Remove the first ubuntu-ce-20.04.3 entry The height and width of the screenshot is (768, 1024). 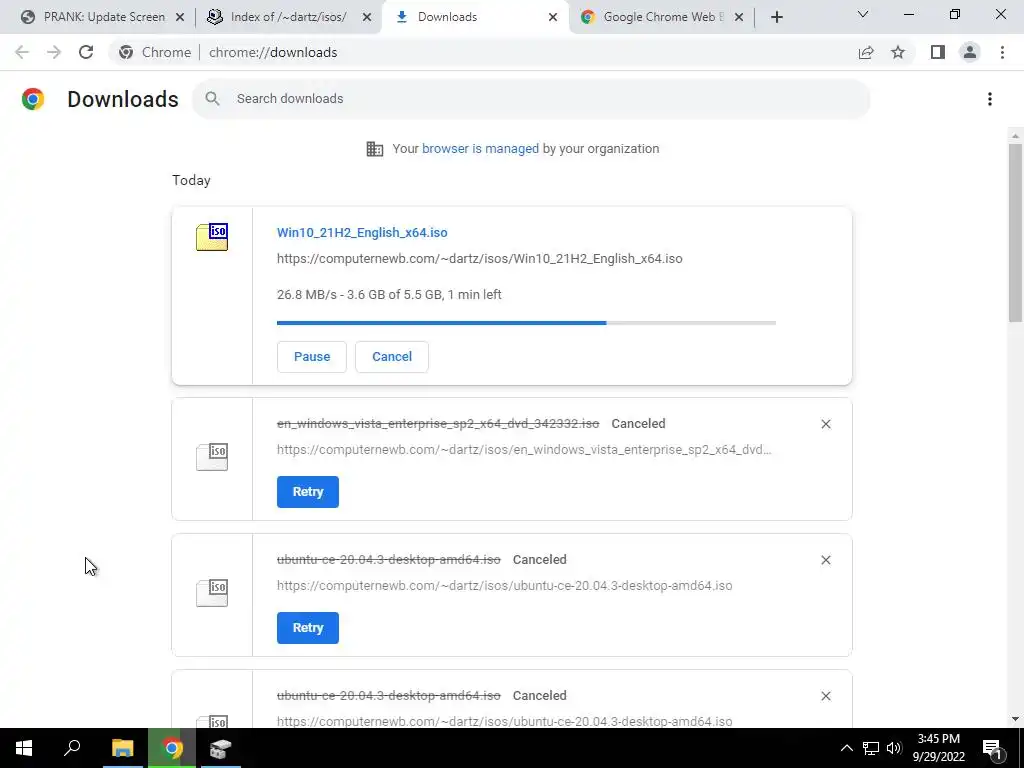point(826,560)
